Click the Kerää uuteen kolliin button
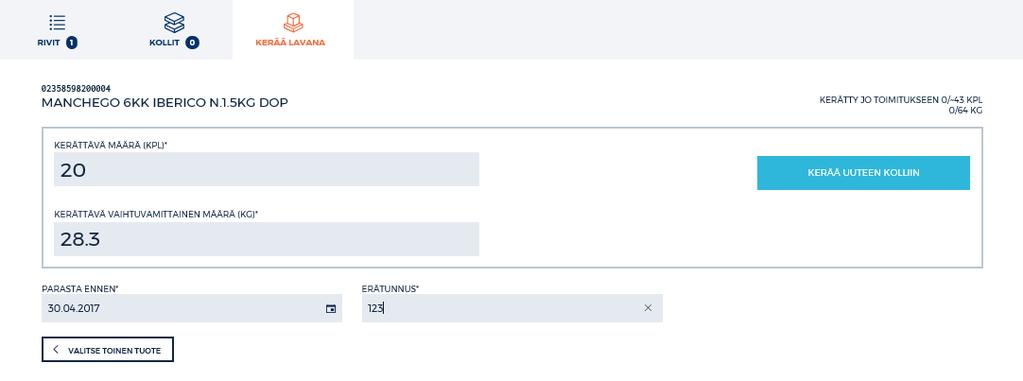1023x381 pixels. [x=863, y=173]
